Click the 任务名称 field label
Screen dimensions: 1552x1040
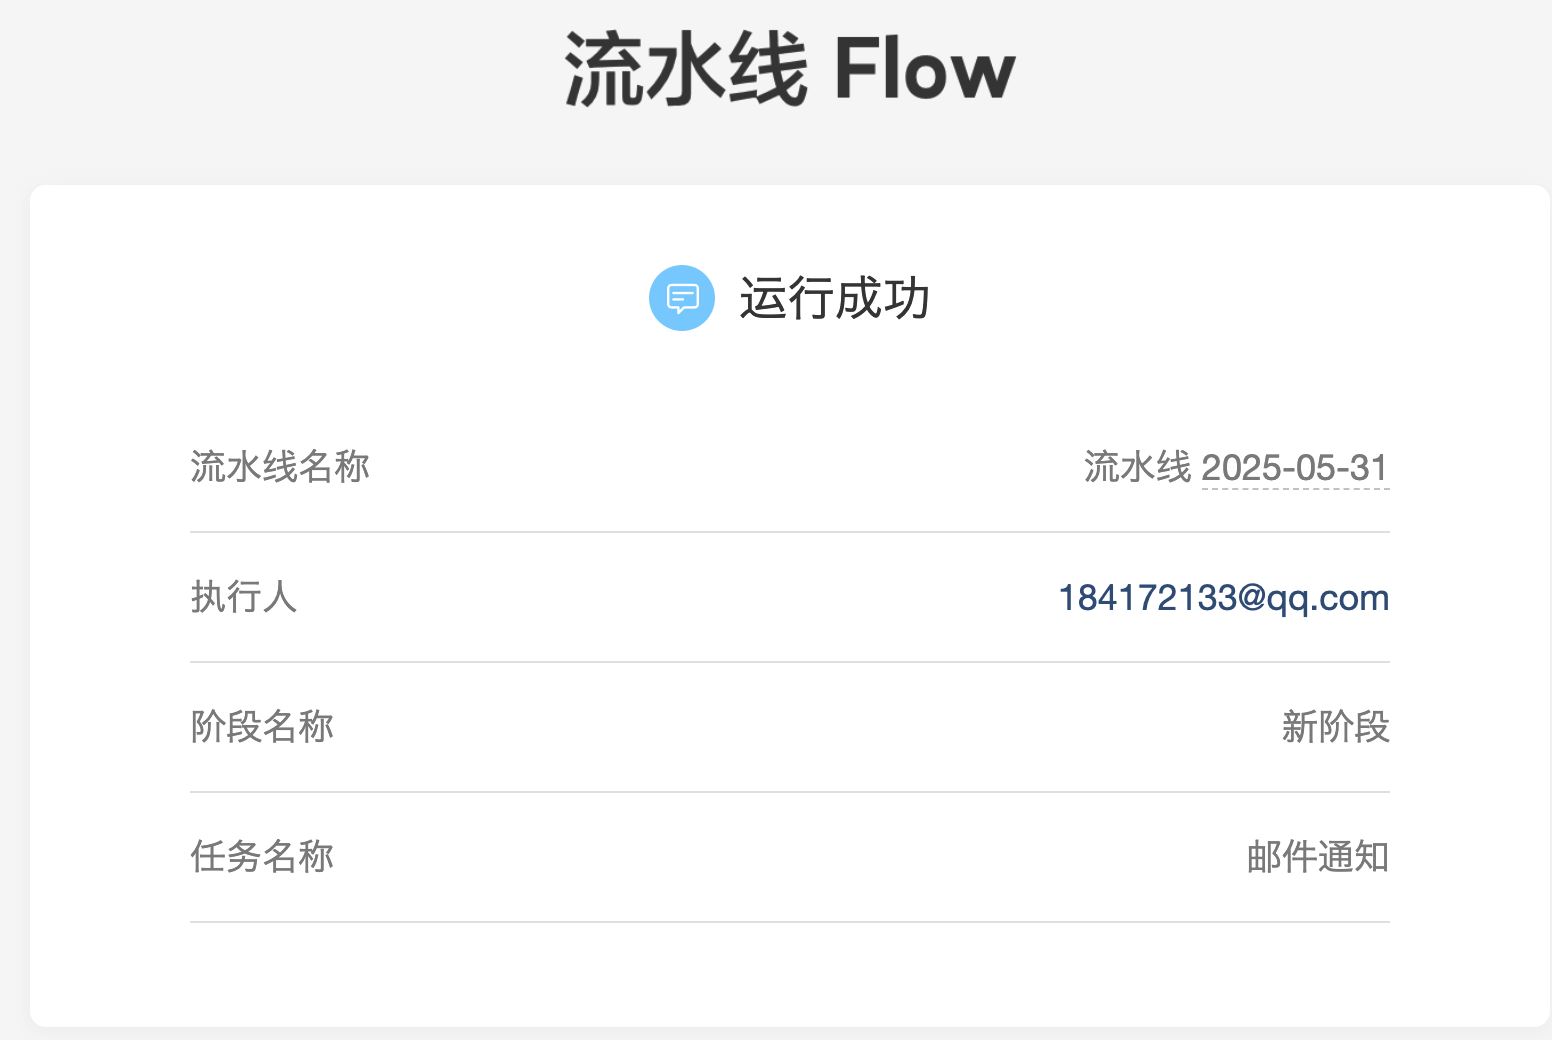point(262,857)
